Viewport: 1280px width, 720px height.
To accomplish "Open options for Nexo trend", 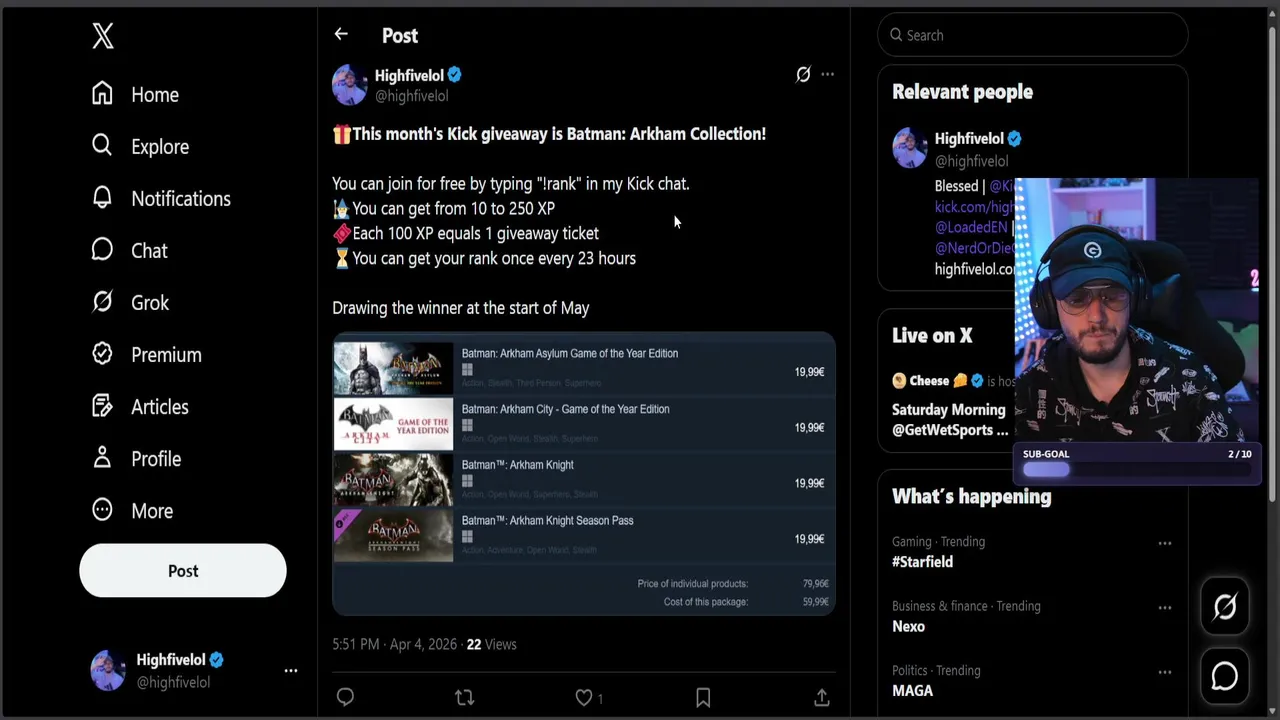I will coord(1165,608).
